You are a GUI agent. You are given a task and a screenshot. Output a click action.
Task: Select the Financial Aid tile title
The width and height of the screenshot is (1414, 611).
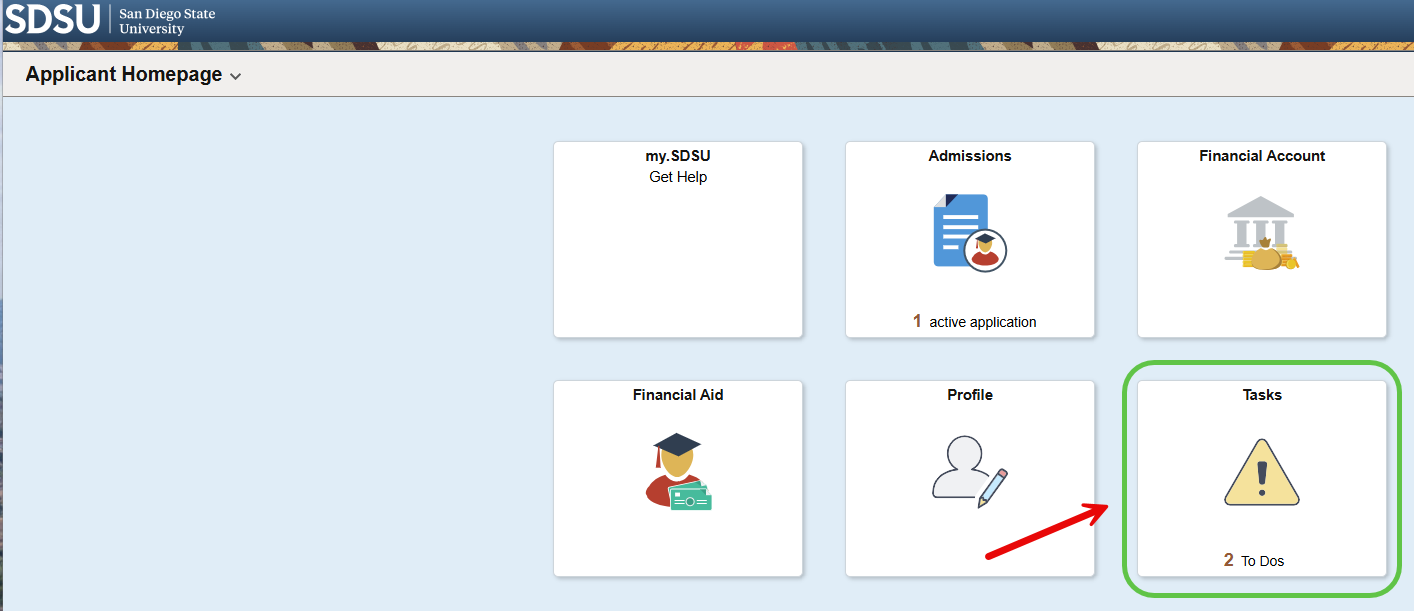pyautogui.click(x=678, y=395)
